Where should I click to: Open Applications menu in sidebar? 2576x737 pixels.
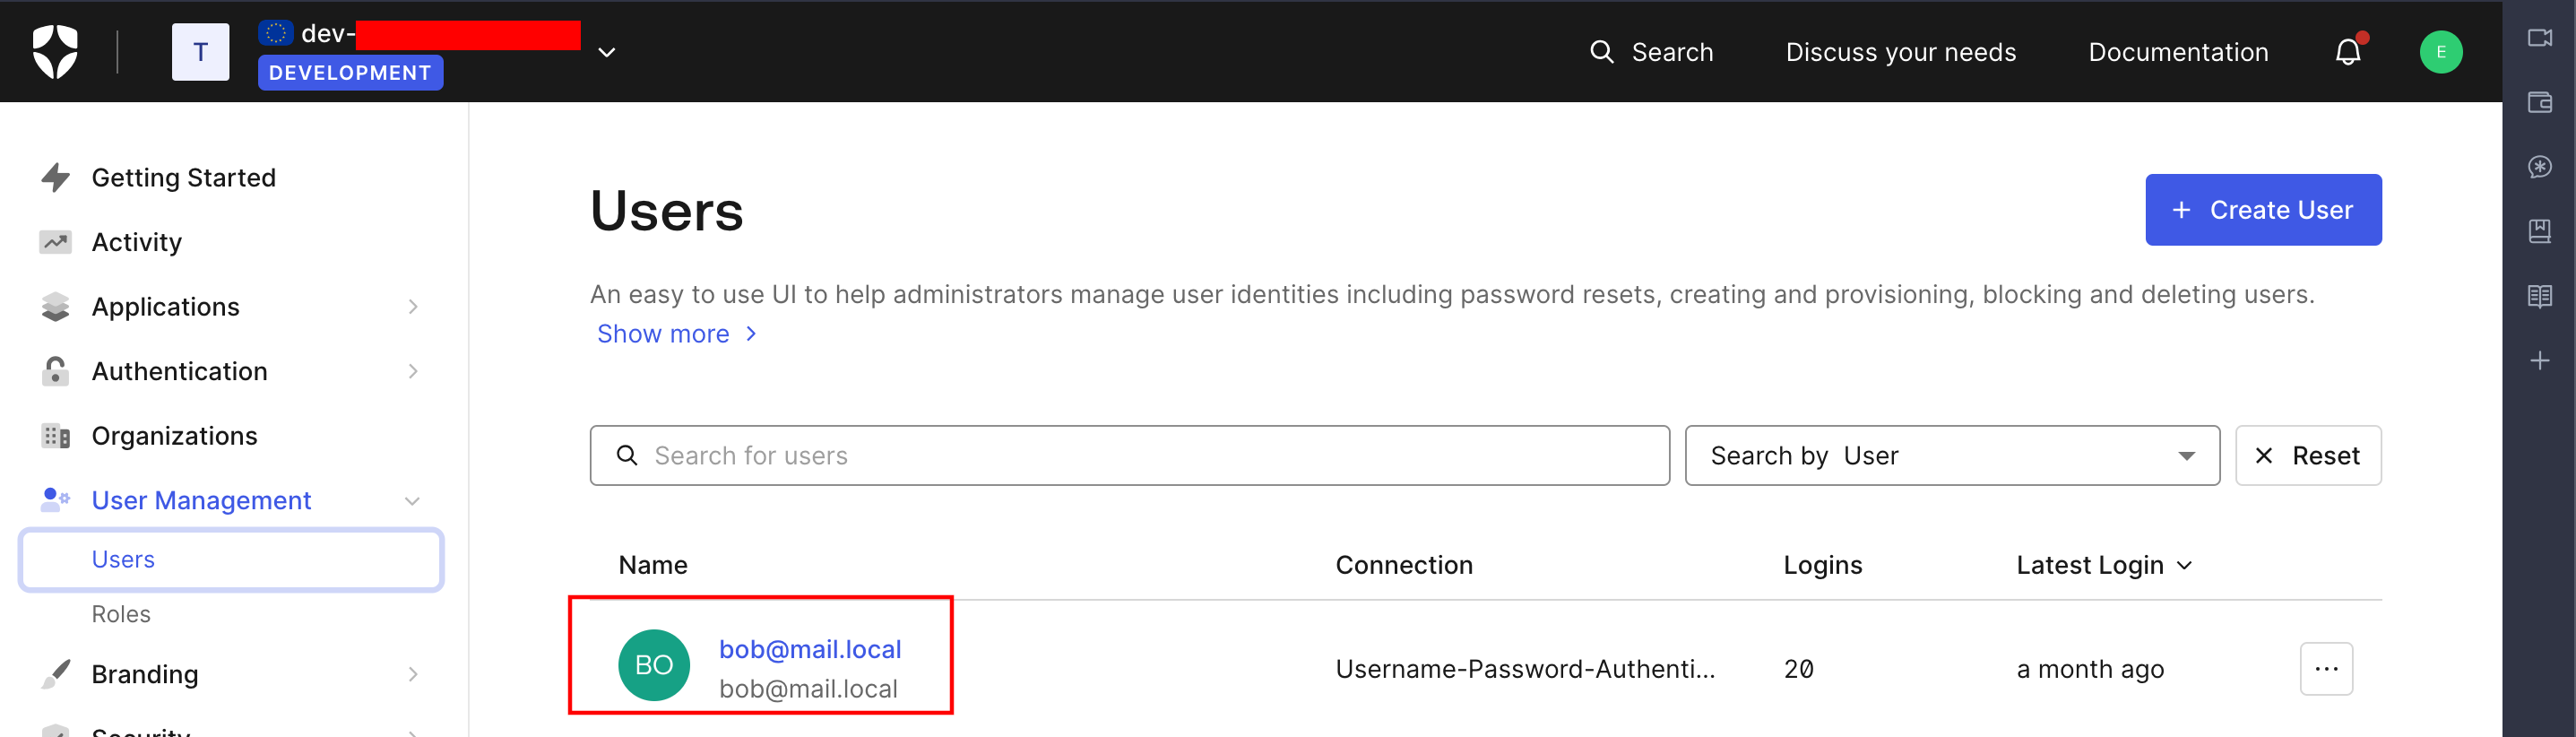coord(165,306)
